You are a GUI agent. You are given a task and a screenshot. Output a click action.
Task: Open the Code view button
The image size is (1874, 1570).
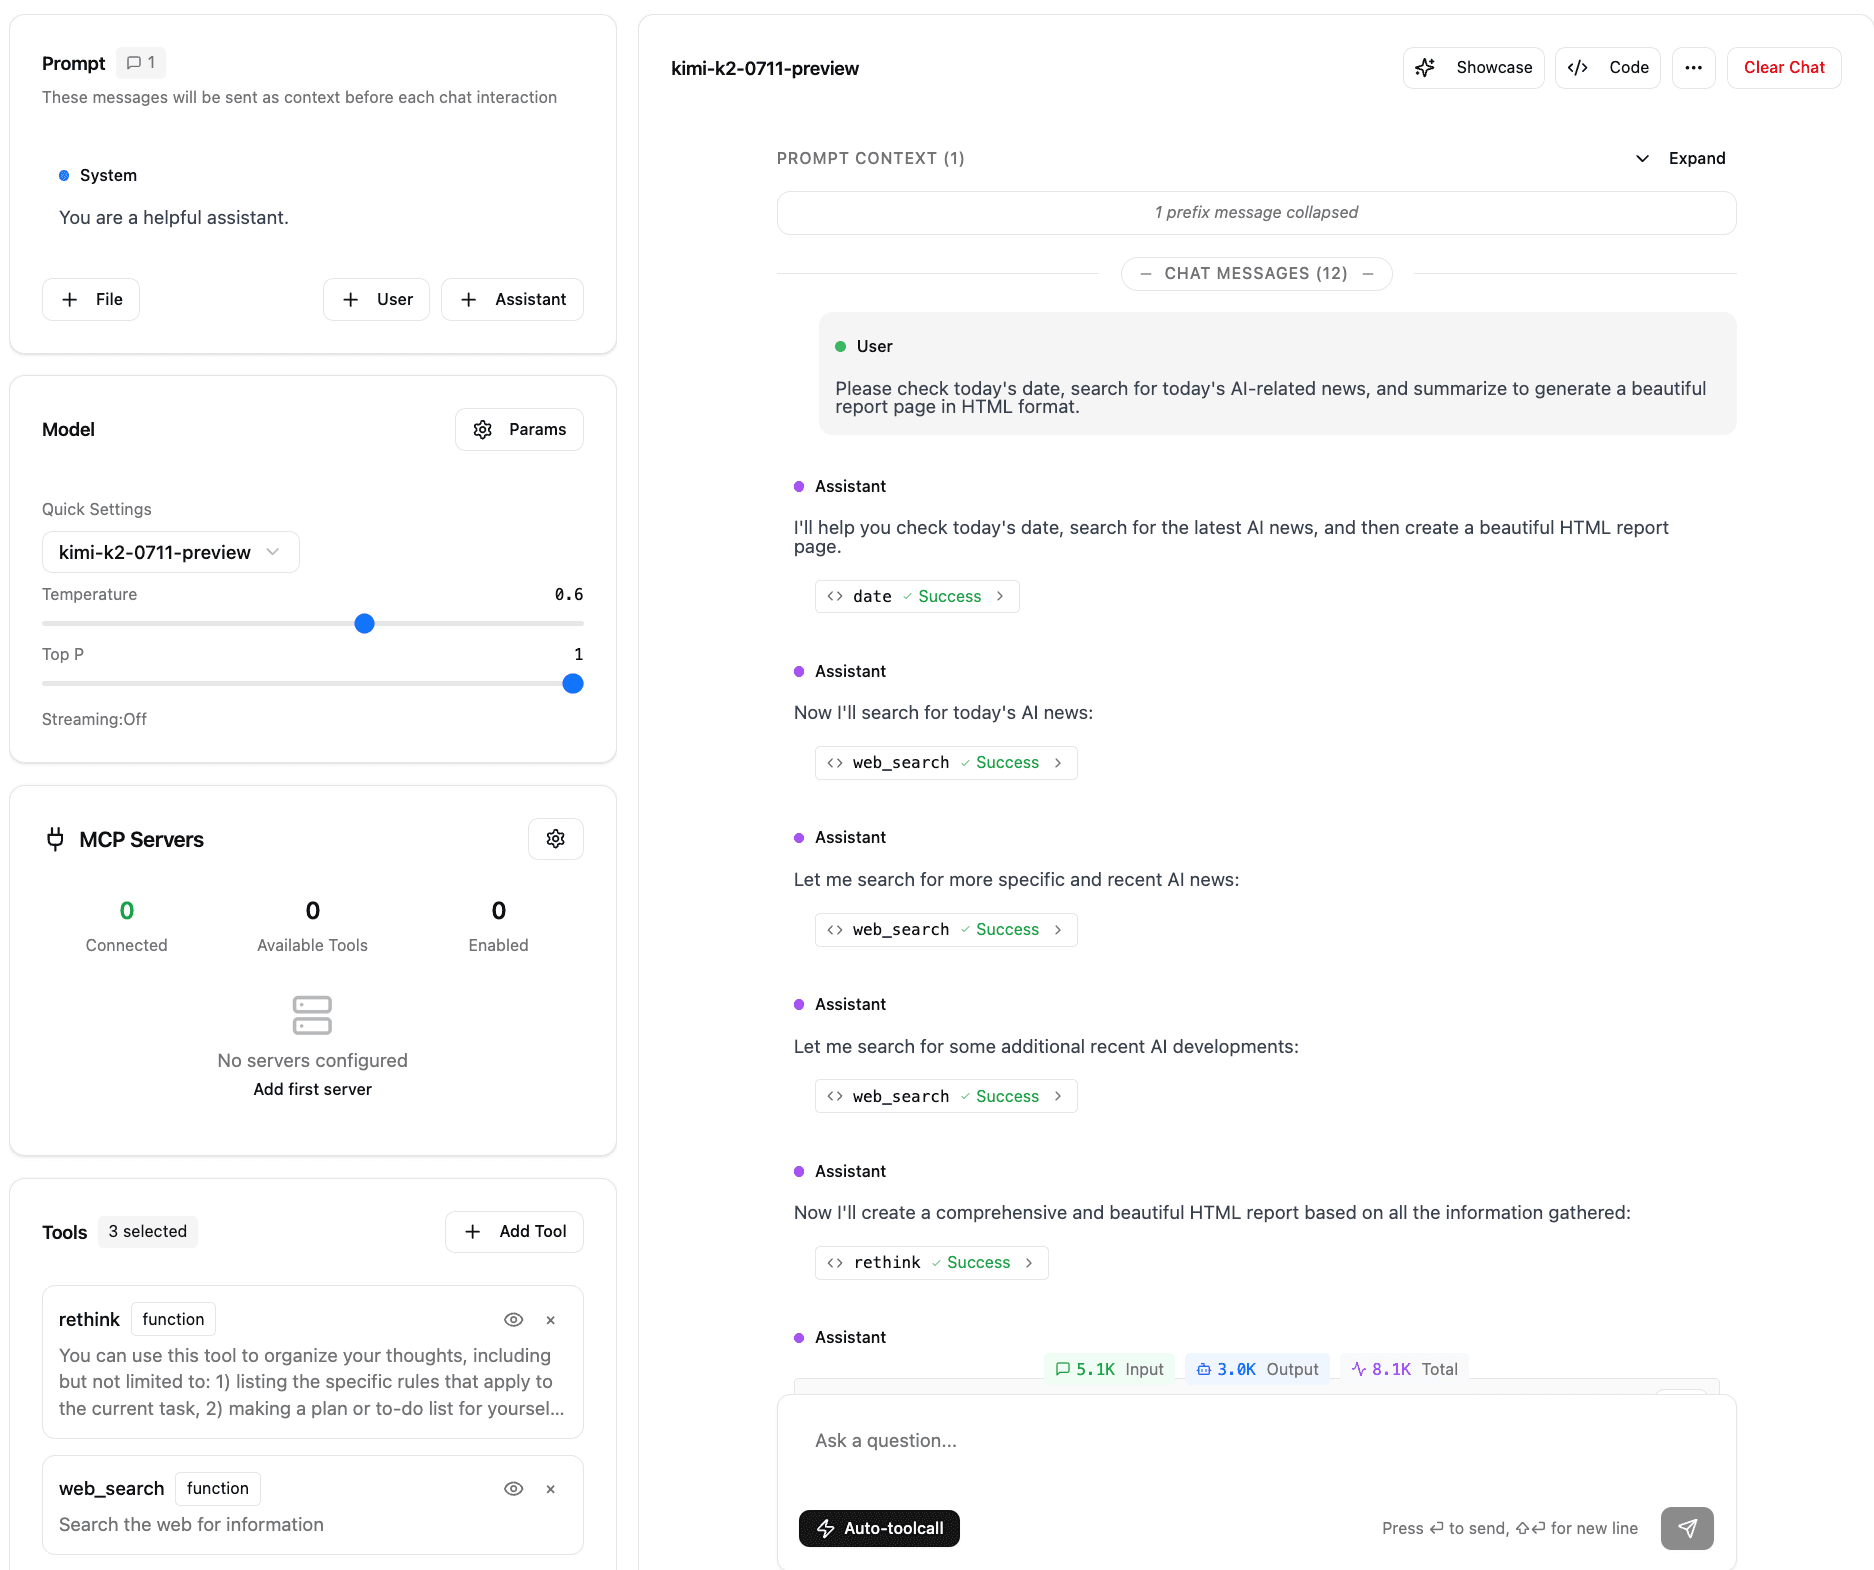click(1607, 68)
